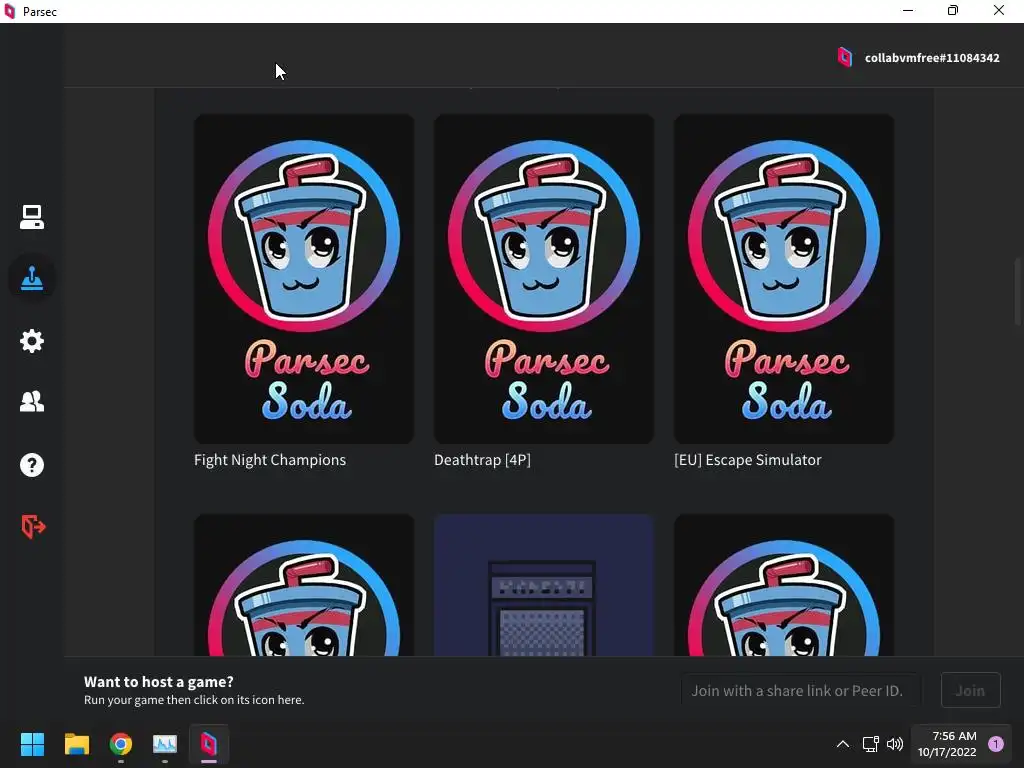Open the Fight Night Champions thumbnail
Screen dimensions: 1024x768
tap(304, 279)
